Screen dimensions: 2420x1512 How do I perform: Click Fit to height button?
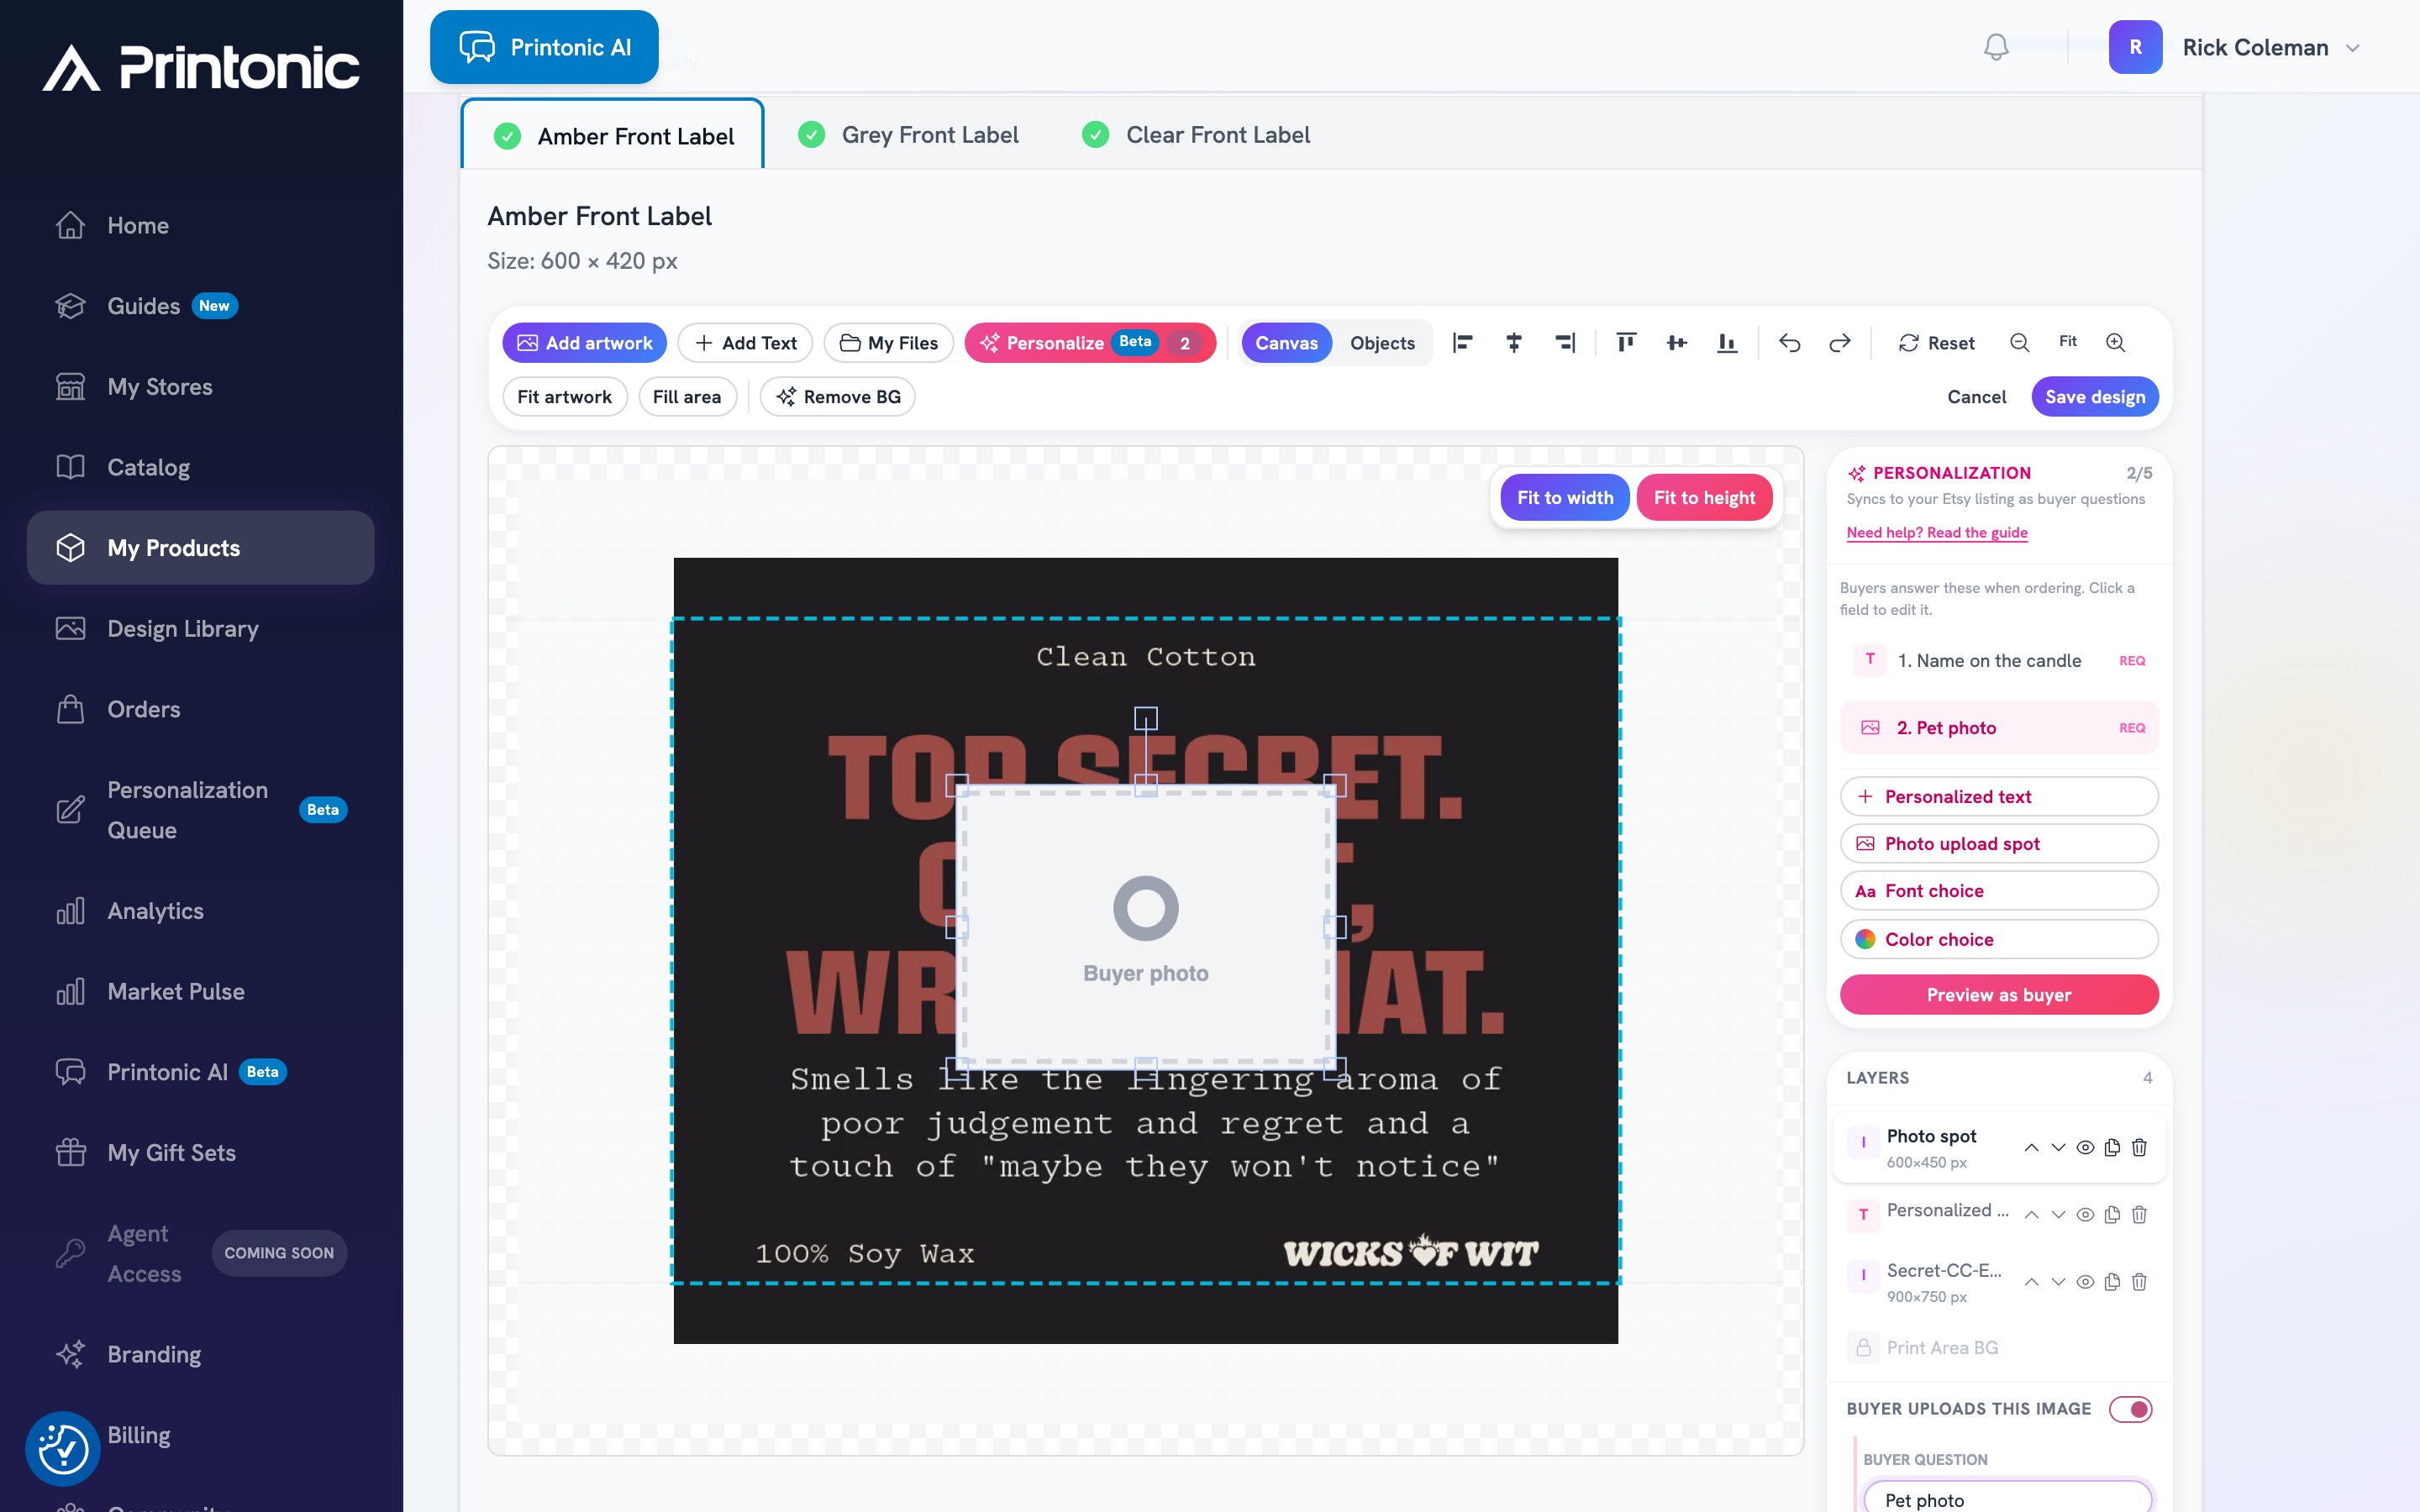[1704, 498]
